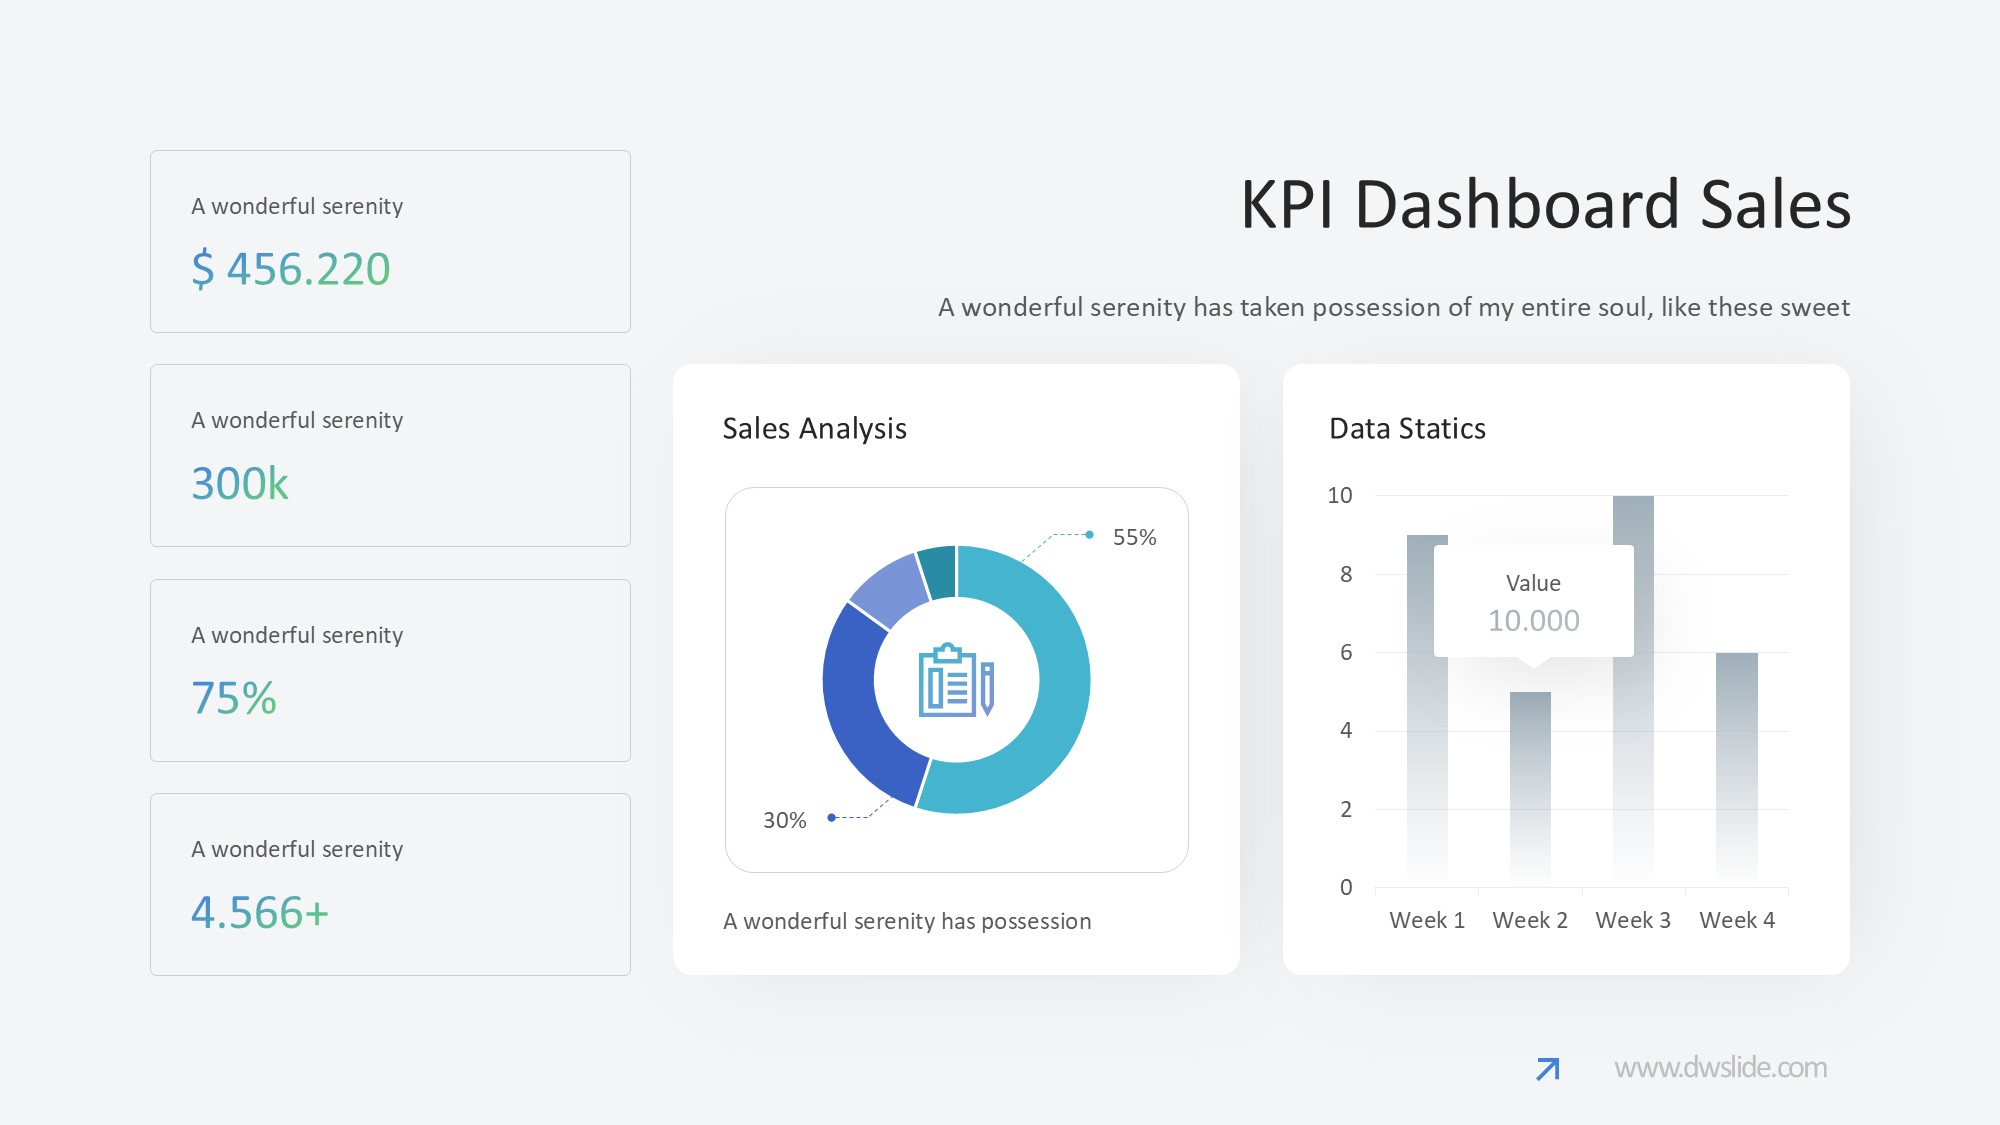Screen dimensions: 2000x1125
Task: Click the 55% callout label
Action: [x=1134, y=538]
